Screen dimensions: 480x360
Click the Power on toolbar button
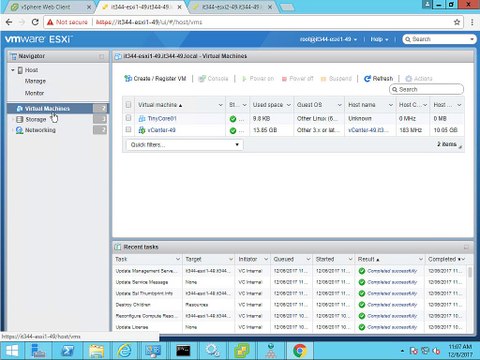[x=258, y=79]
